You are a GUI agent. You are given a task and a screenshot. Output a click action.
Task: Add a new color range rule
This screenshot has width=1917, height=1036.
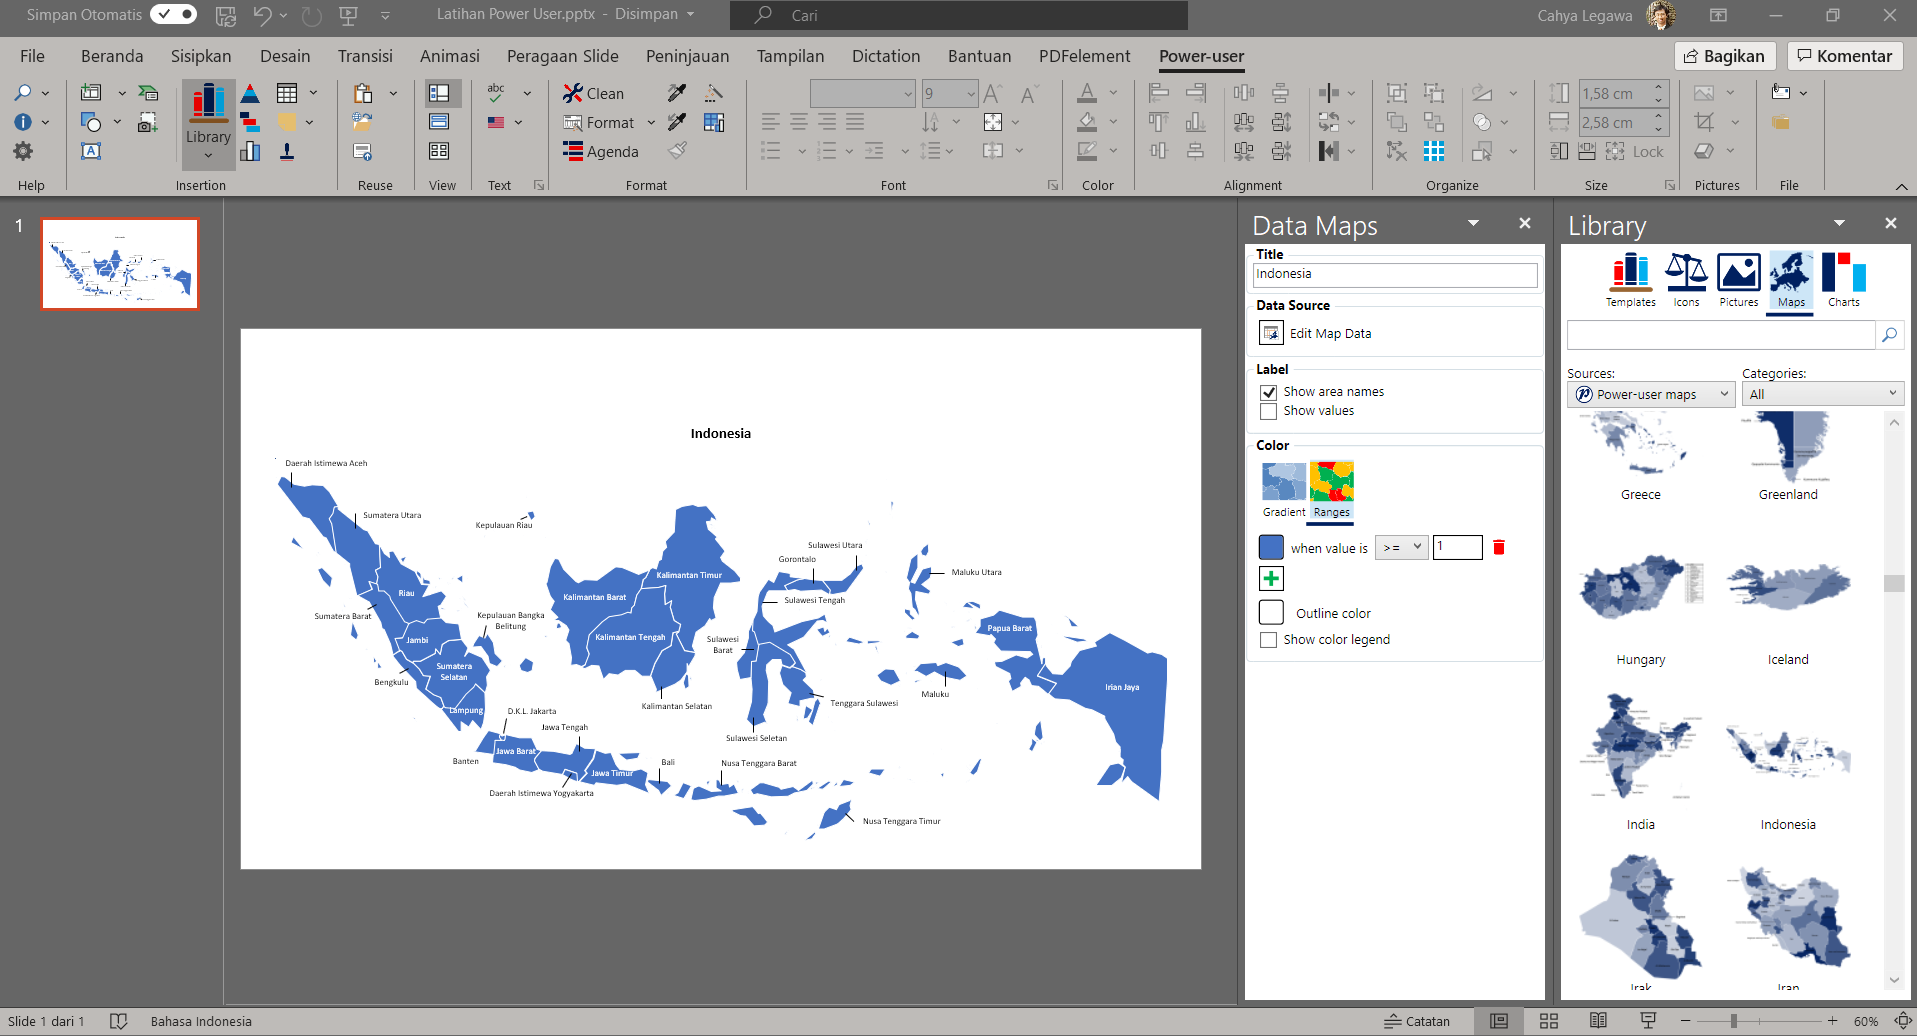(x=1271, y=579)
